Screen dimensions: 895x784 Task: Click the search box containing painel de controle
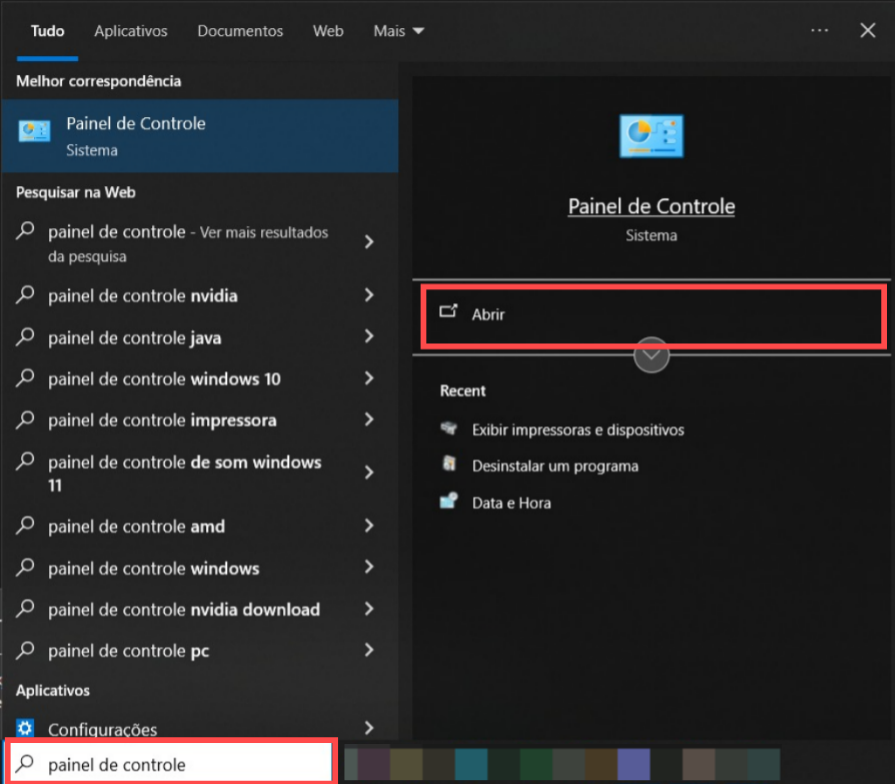pyautogui.click(x=171, y=763)
